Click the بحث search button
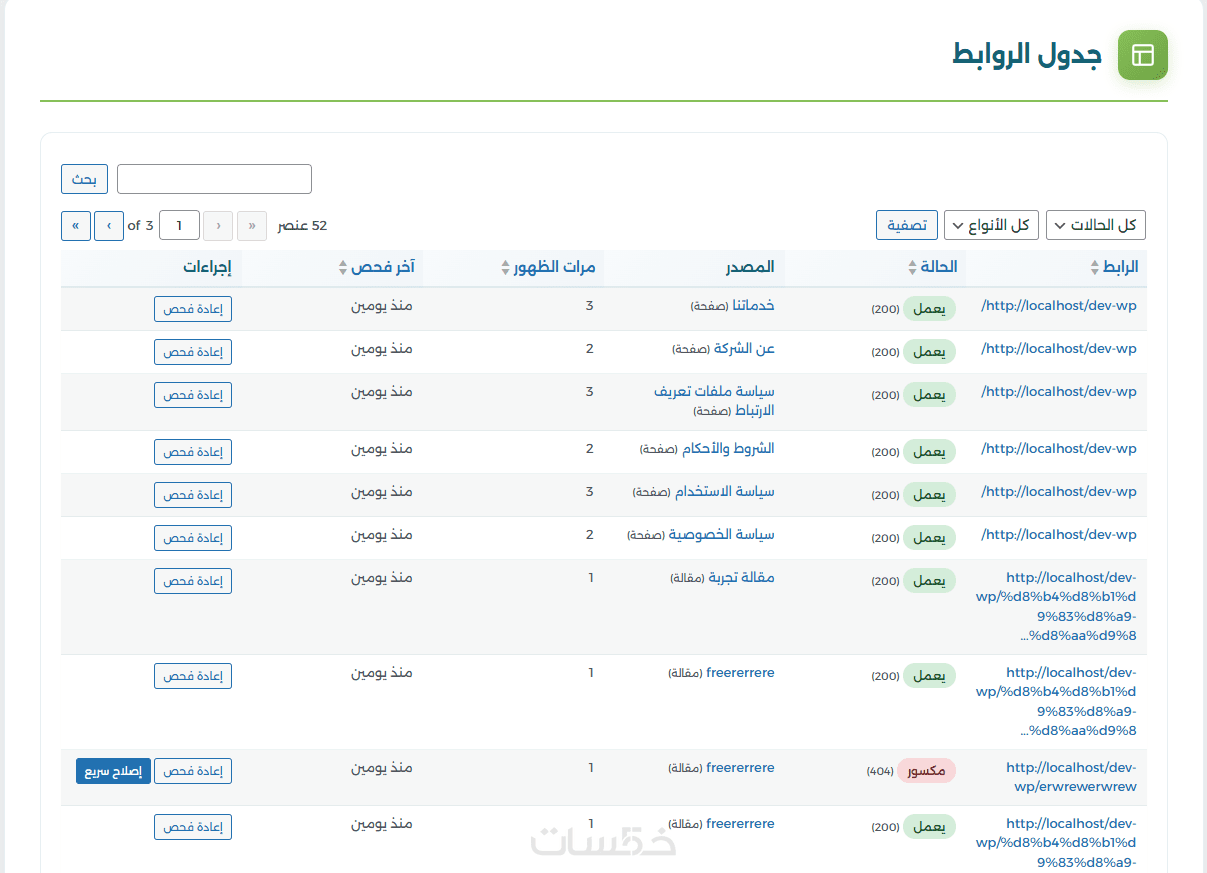1207x873 pixels. coord(84,180)
